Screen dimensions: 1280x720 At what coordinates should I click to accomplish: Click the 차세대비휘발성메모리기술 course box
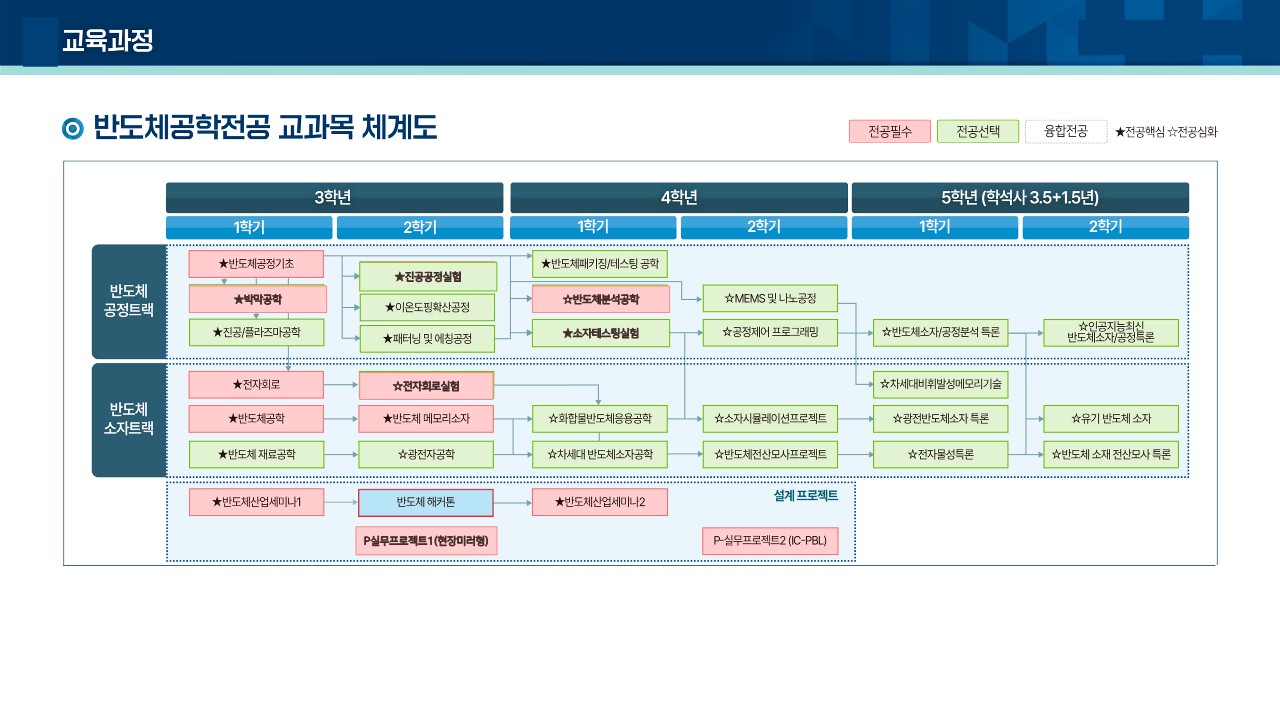[941, 383]
